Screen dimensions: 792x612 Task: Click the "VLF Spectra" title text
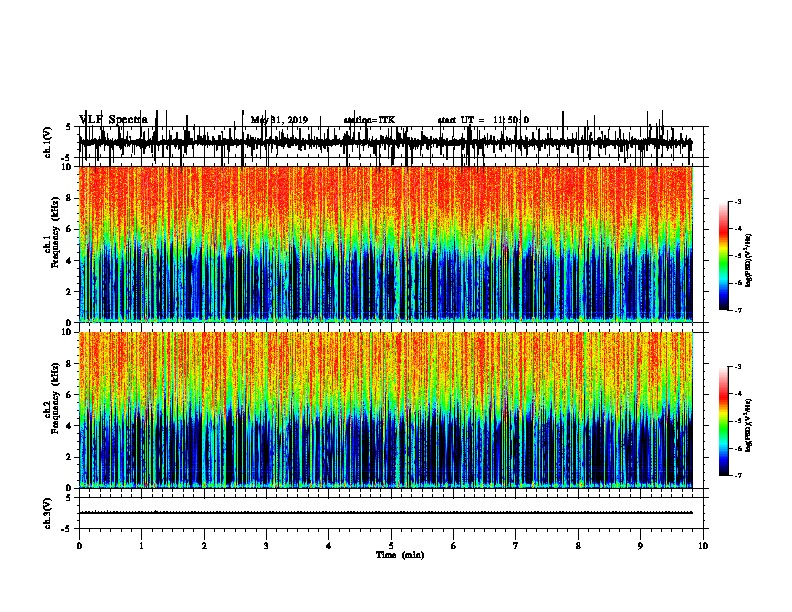pyautogui.click(x=113, y=119)
